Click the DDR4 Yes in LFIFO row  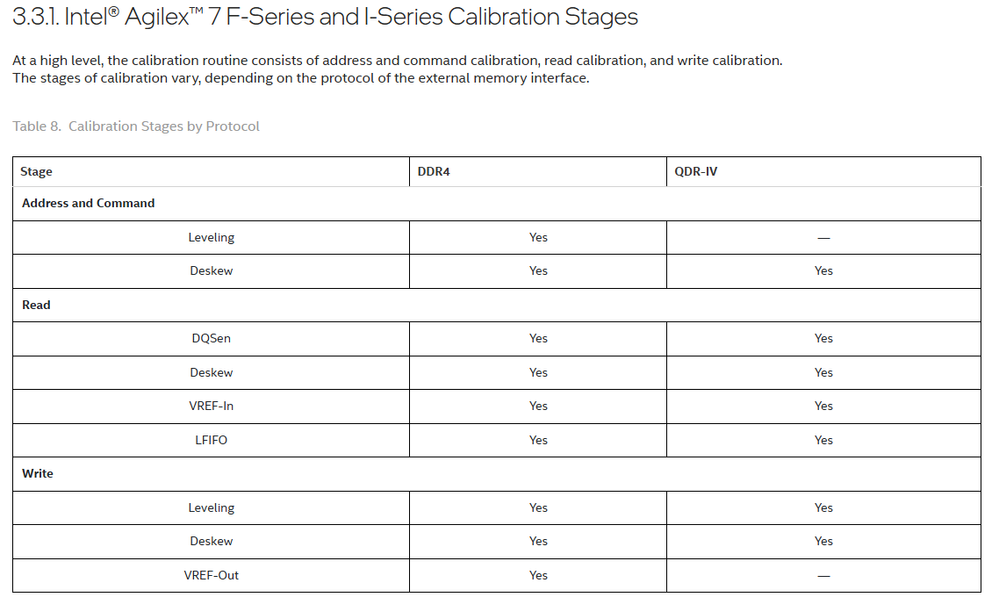(538, 440)
